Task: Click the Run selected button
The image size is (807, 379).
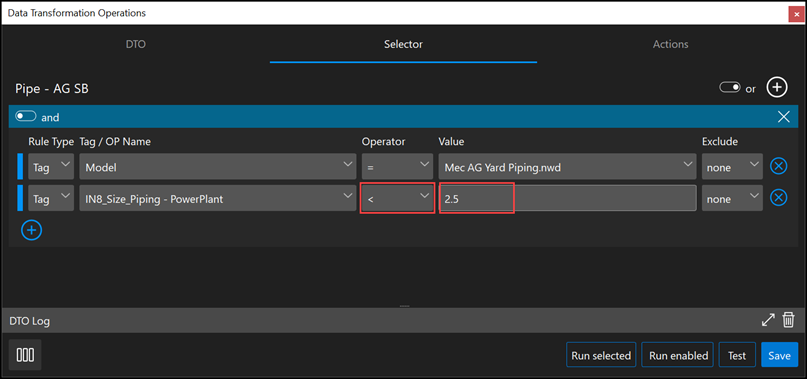Action: 601,355
